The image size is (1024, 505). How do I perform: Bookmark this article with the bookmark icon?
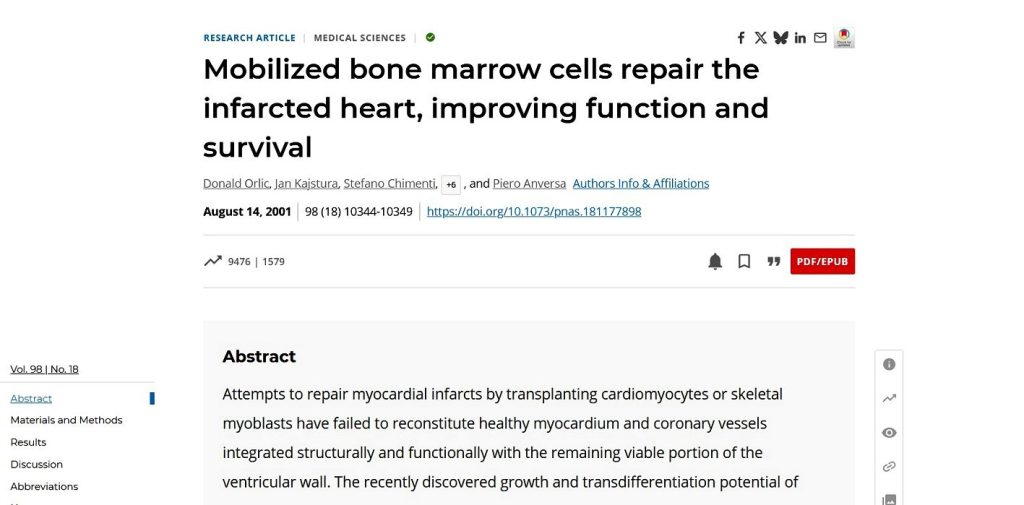[x=744, y=261]
